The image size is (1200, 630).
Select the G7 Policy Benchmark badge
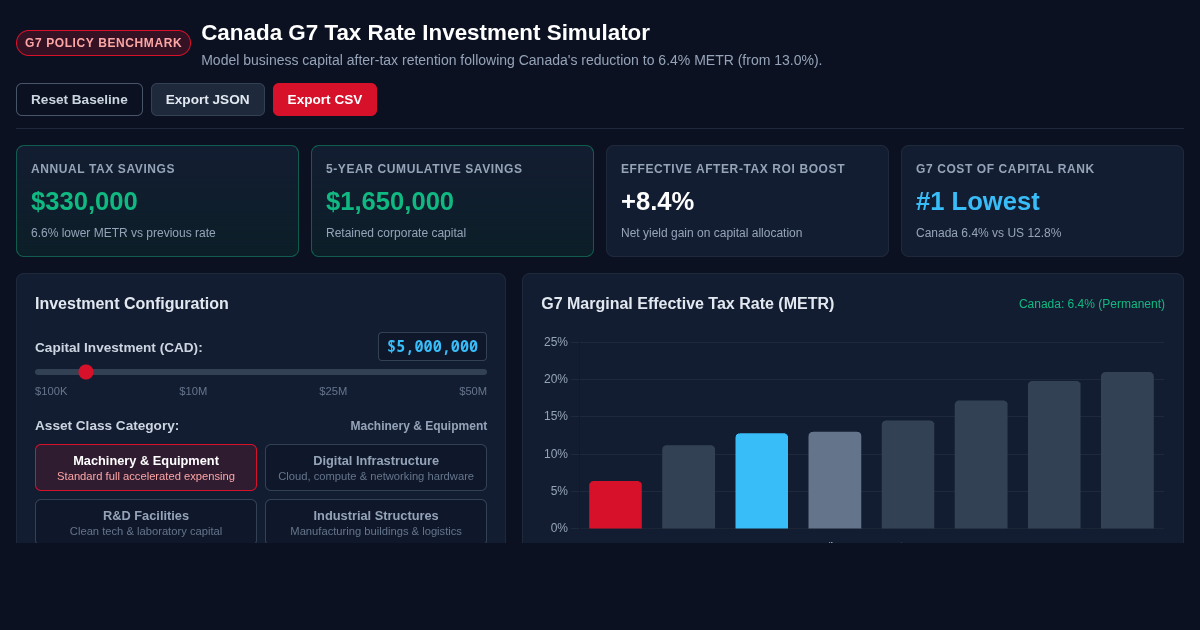pyautogui.click(x=103, y=43)
